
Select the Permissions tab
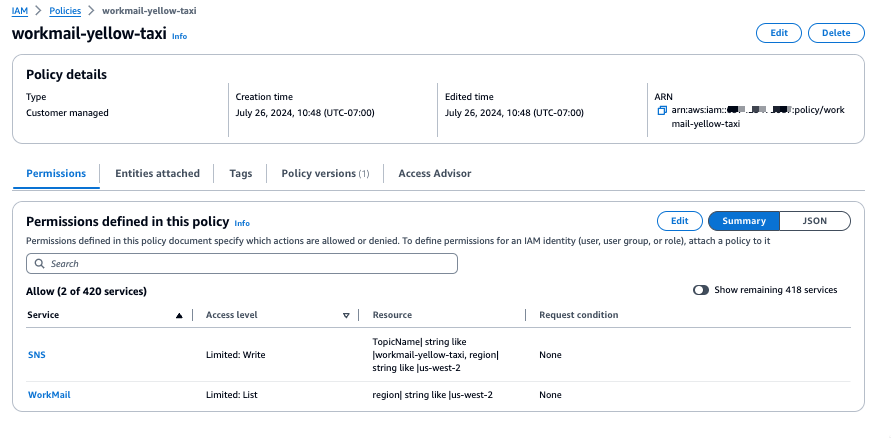coord(56,173)
